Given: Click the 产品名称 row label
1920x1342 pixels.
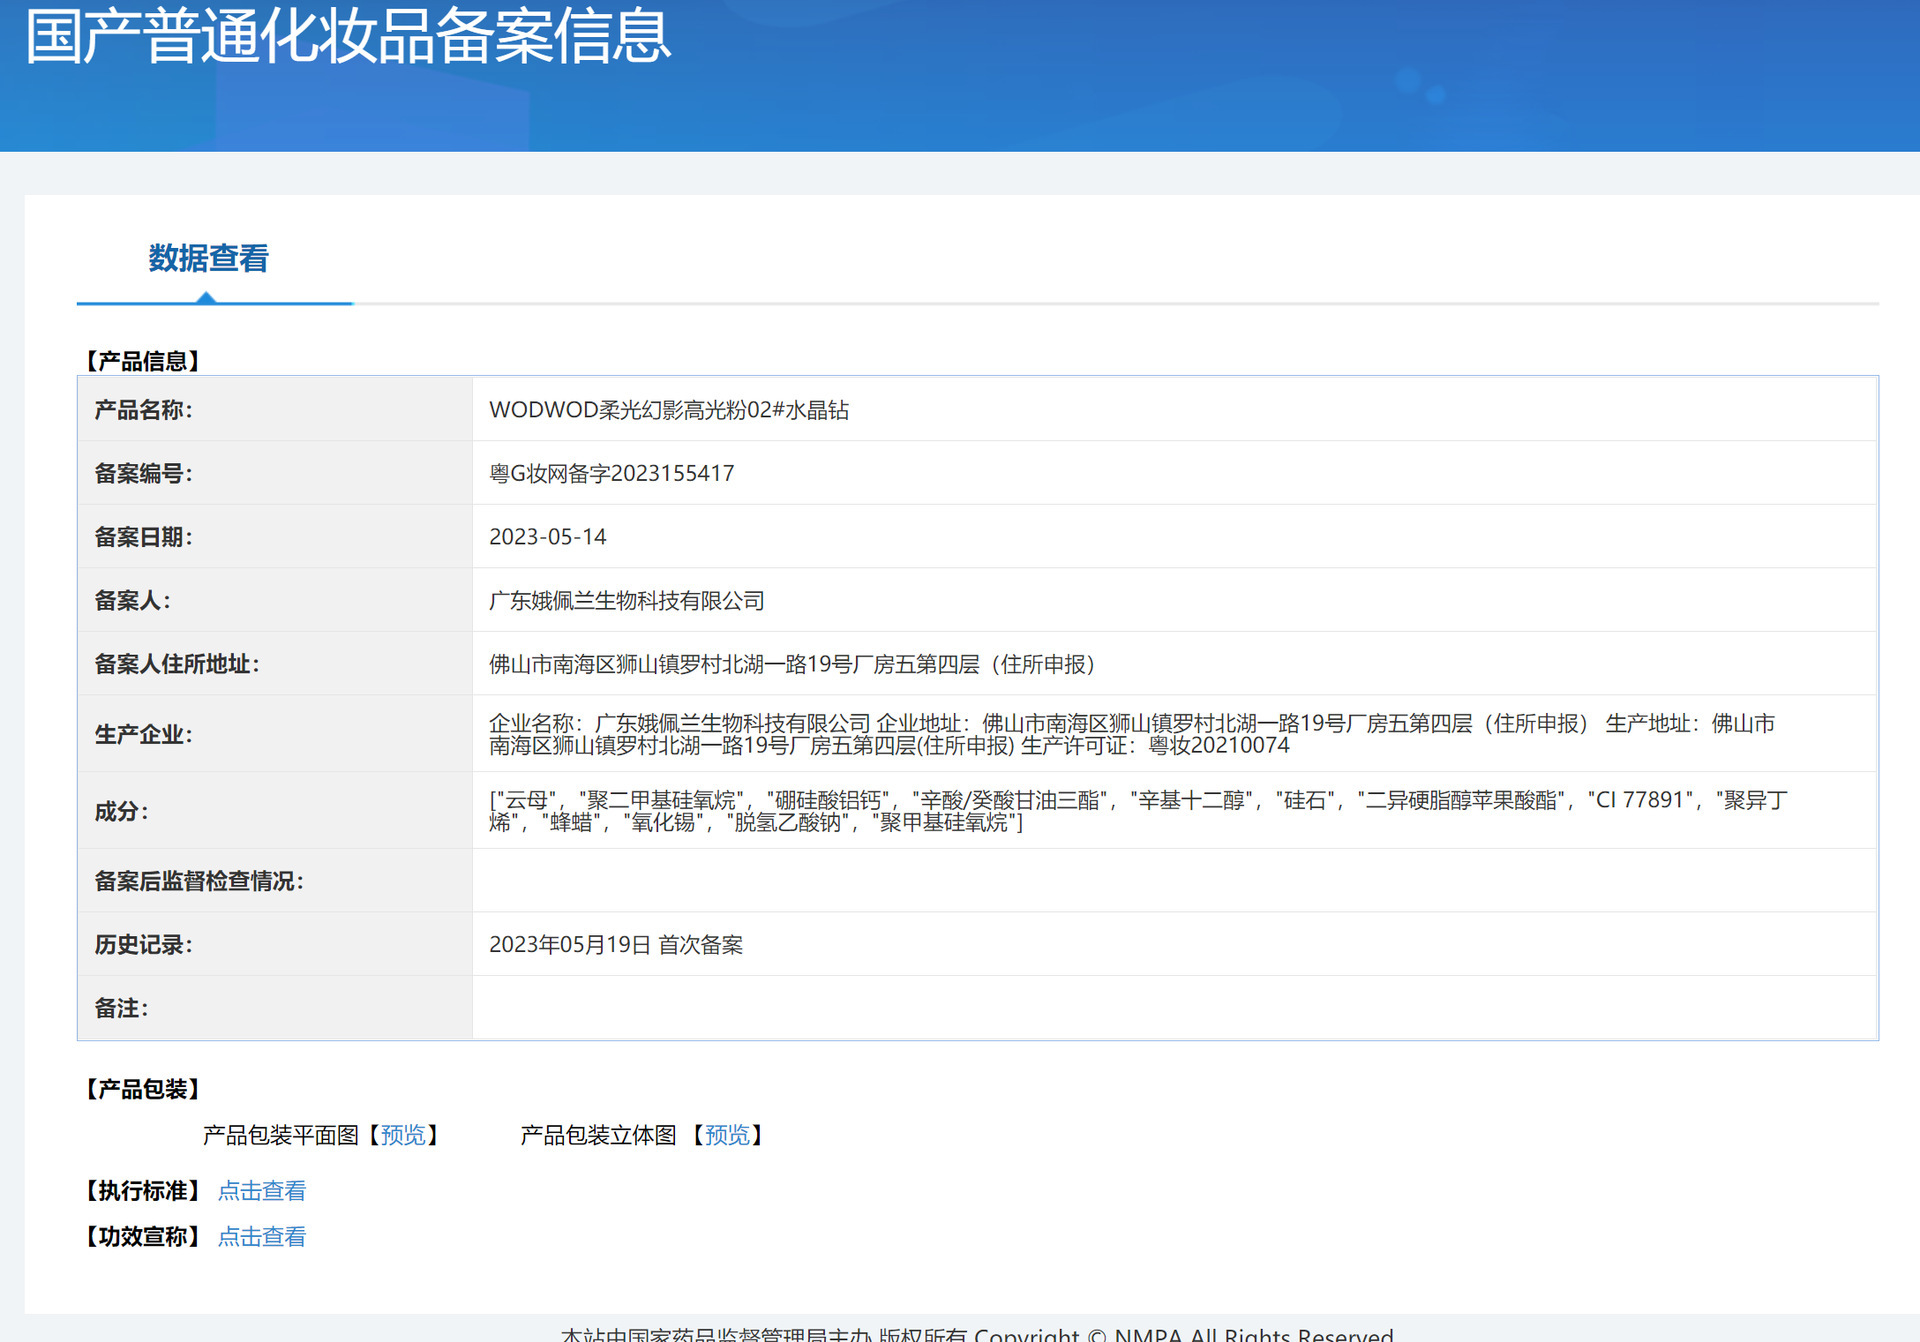Looking at the screenshot, I should pyautogui.click(x=143, y=410).
